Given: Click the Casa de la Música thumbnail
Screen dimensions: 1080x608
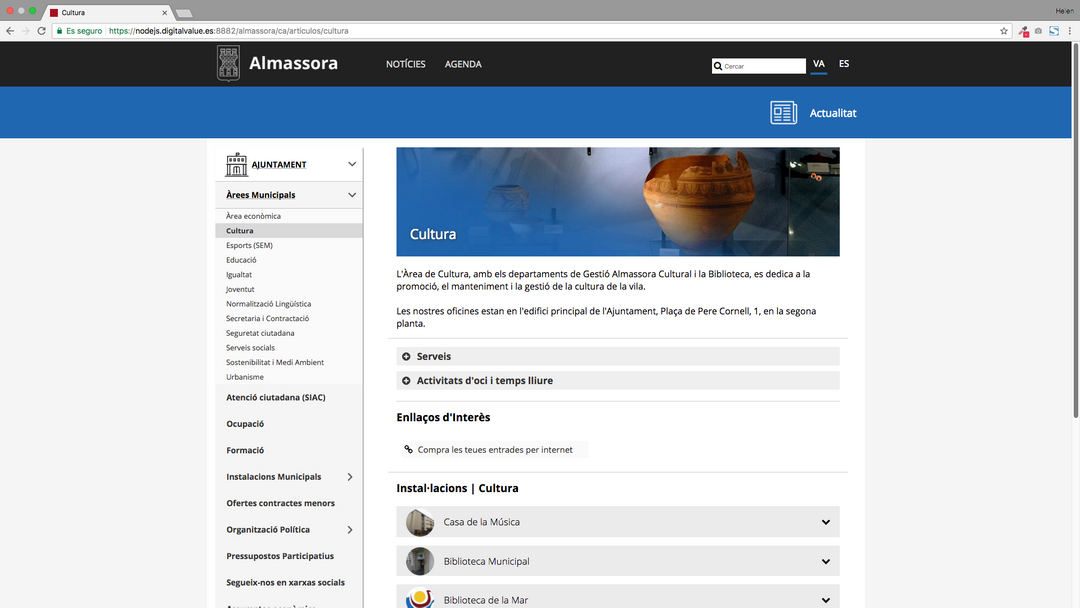Looking at the screenshot, I should [x=420, y=522].
